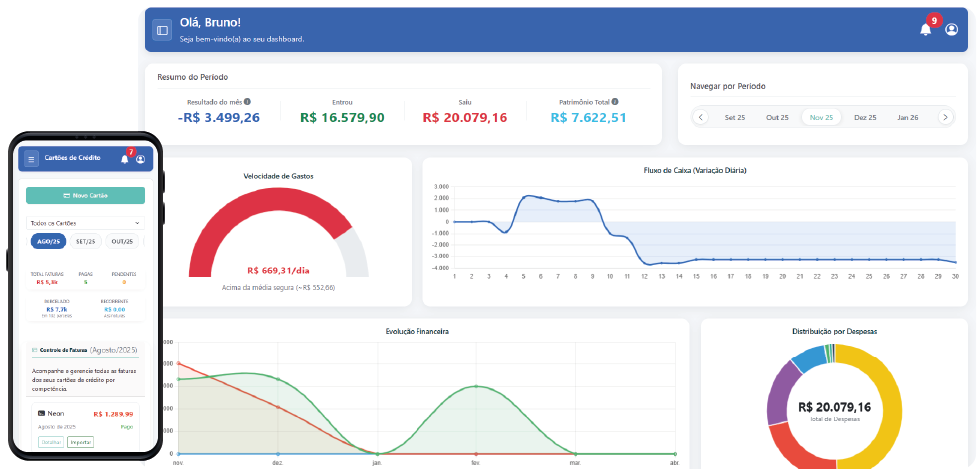Go to previous period with left arrow
Viewport: 977px width, 476px height.
(x=701, y=117)
